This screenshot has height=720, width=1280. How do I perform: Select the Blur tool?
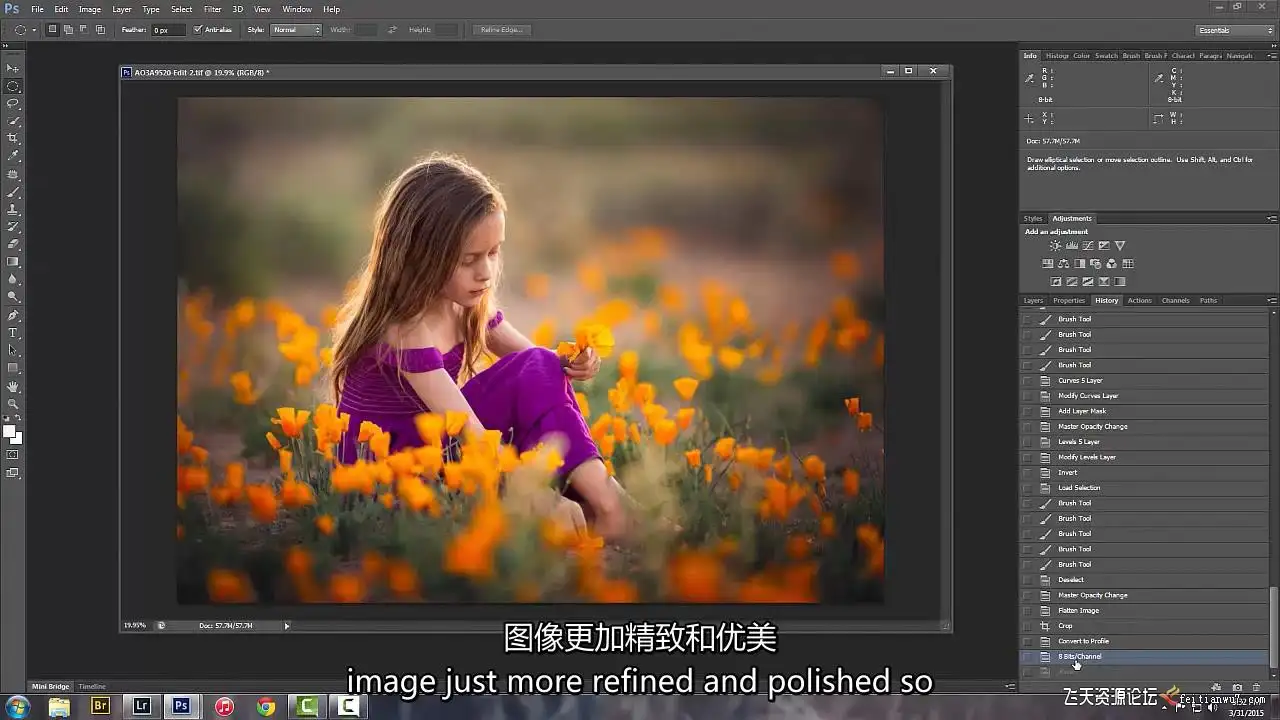tap(13, 279)
